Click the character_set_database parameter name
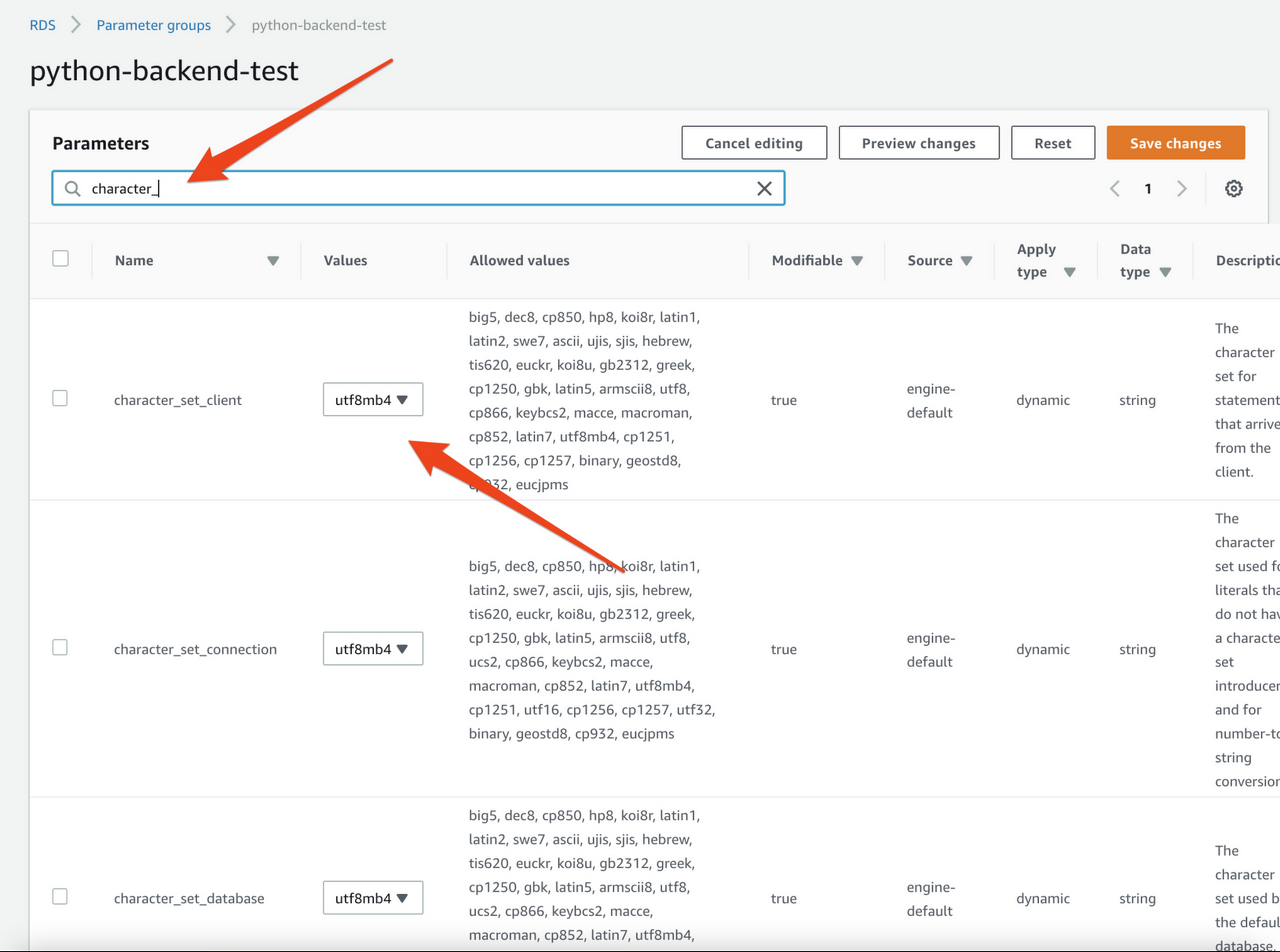Viewport: 1280px width, 952px height. (x=189, y=898)
